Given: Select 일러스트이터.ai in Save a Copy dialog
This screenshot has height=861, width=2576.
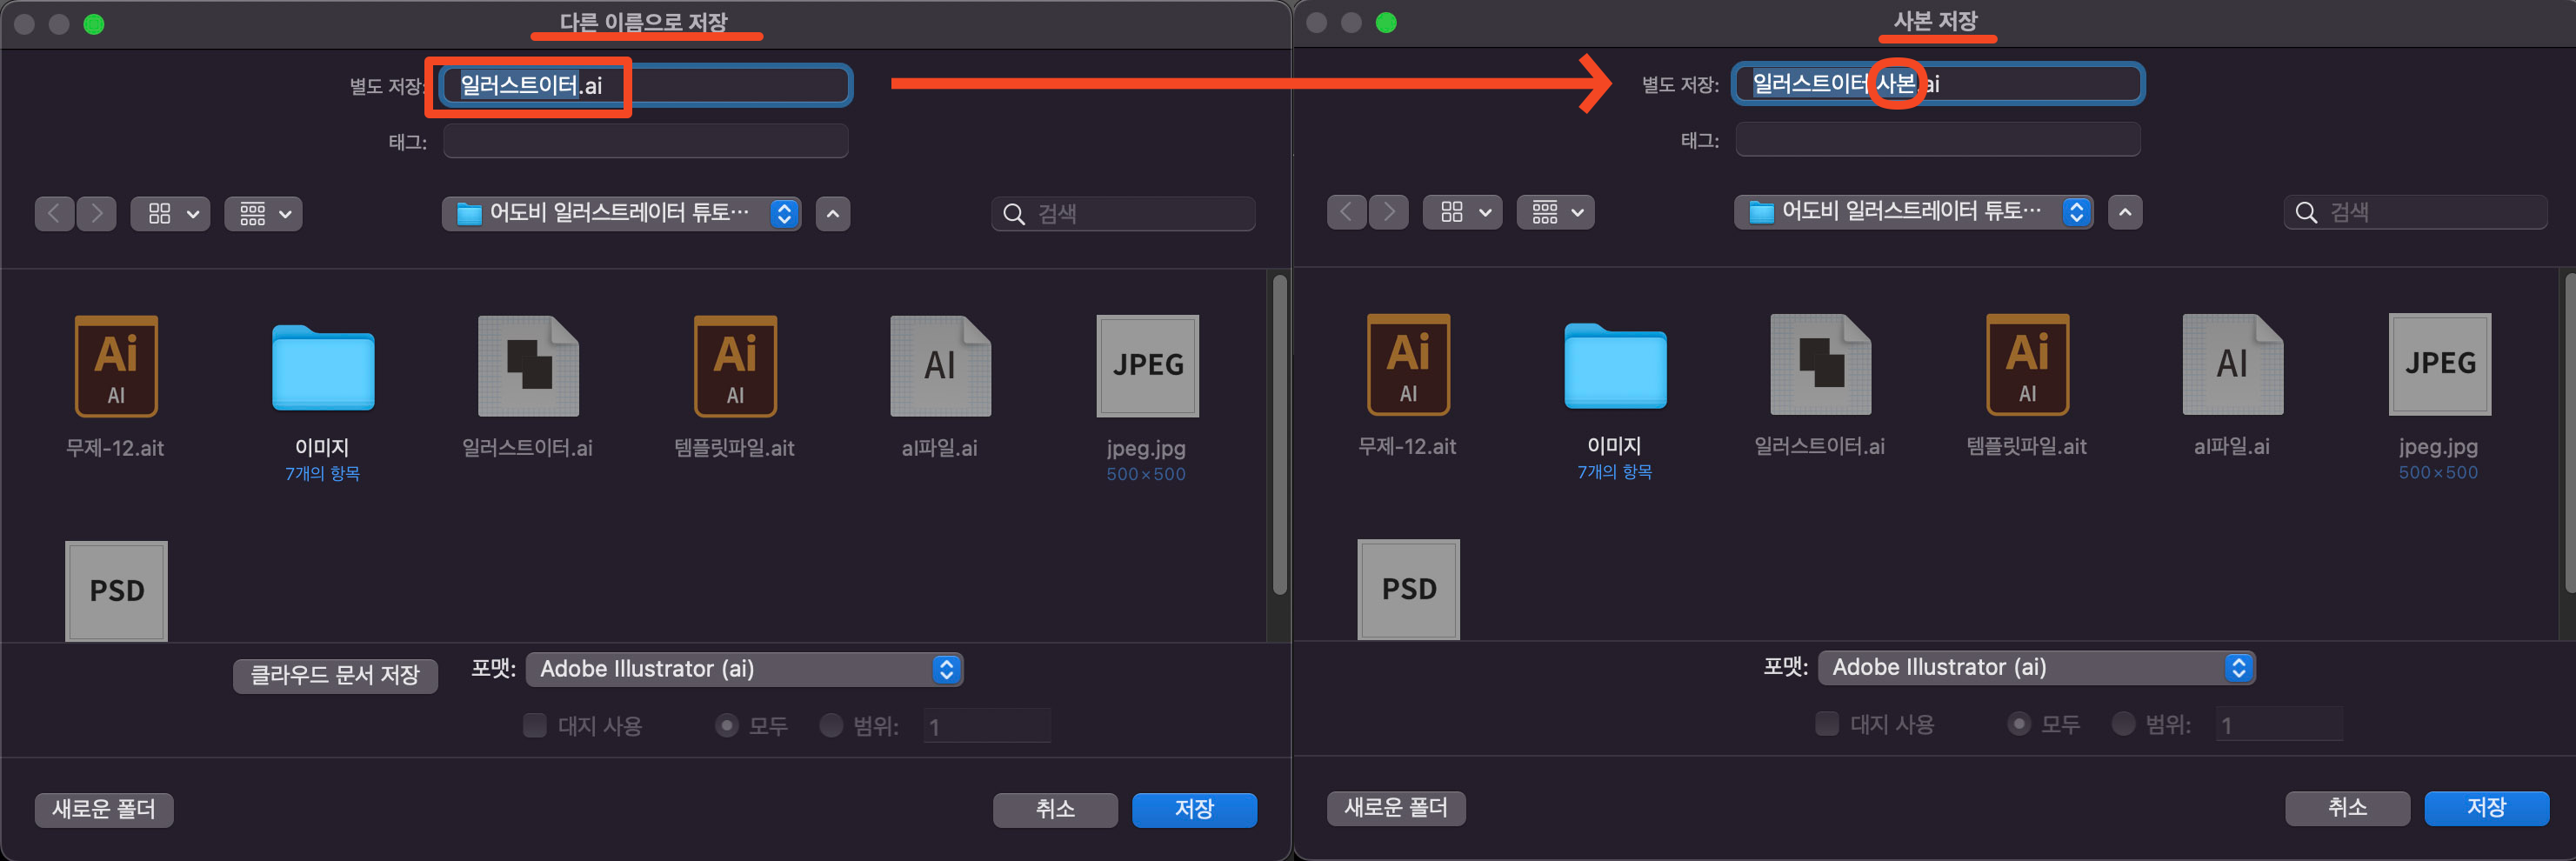Looking at the screenshot, I should [1820, 364].
